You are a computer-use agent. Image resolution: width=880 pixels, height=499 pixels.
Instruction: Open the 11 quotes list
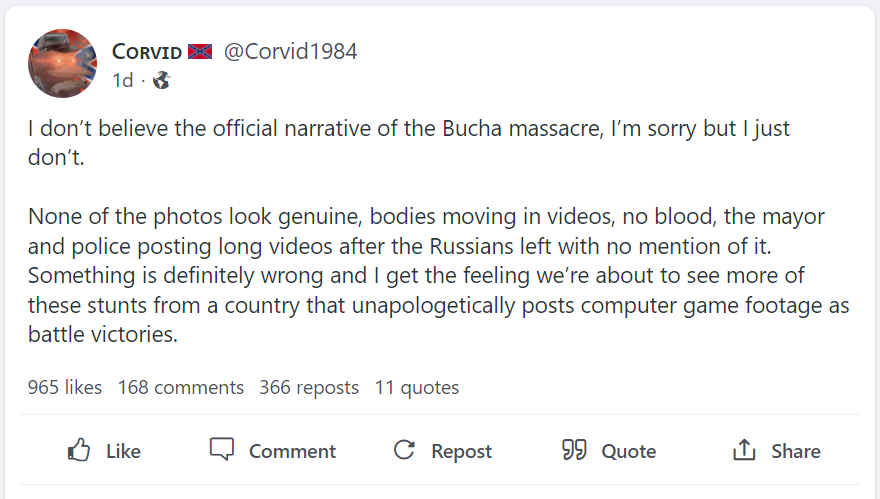point(417,387)
